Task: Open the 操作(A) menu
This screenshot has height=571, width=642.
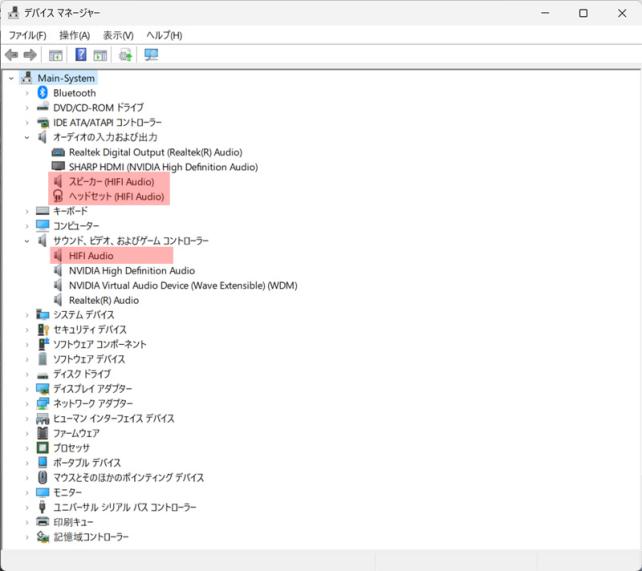Action: [75, 36]
